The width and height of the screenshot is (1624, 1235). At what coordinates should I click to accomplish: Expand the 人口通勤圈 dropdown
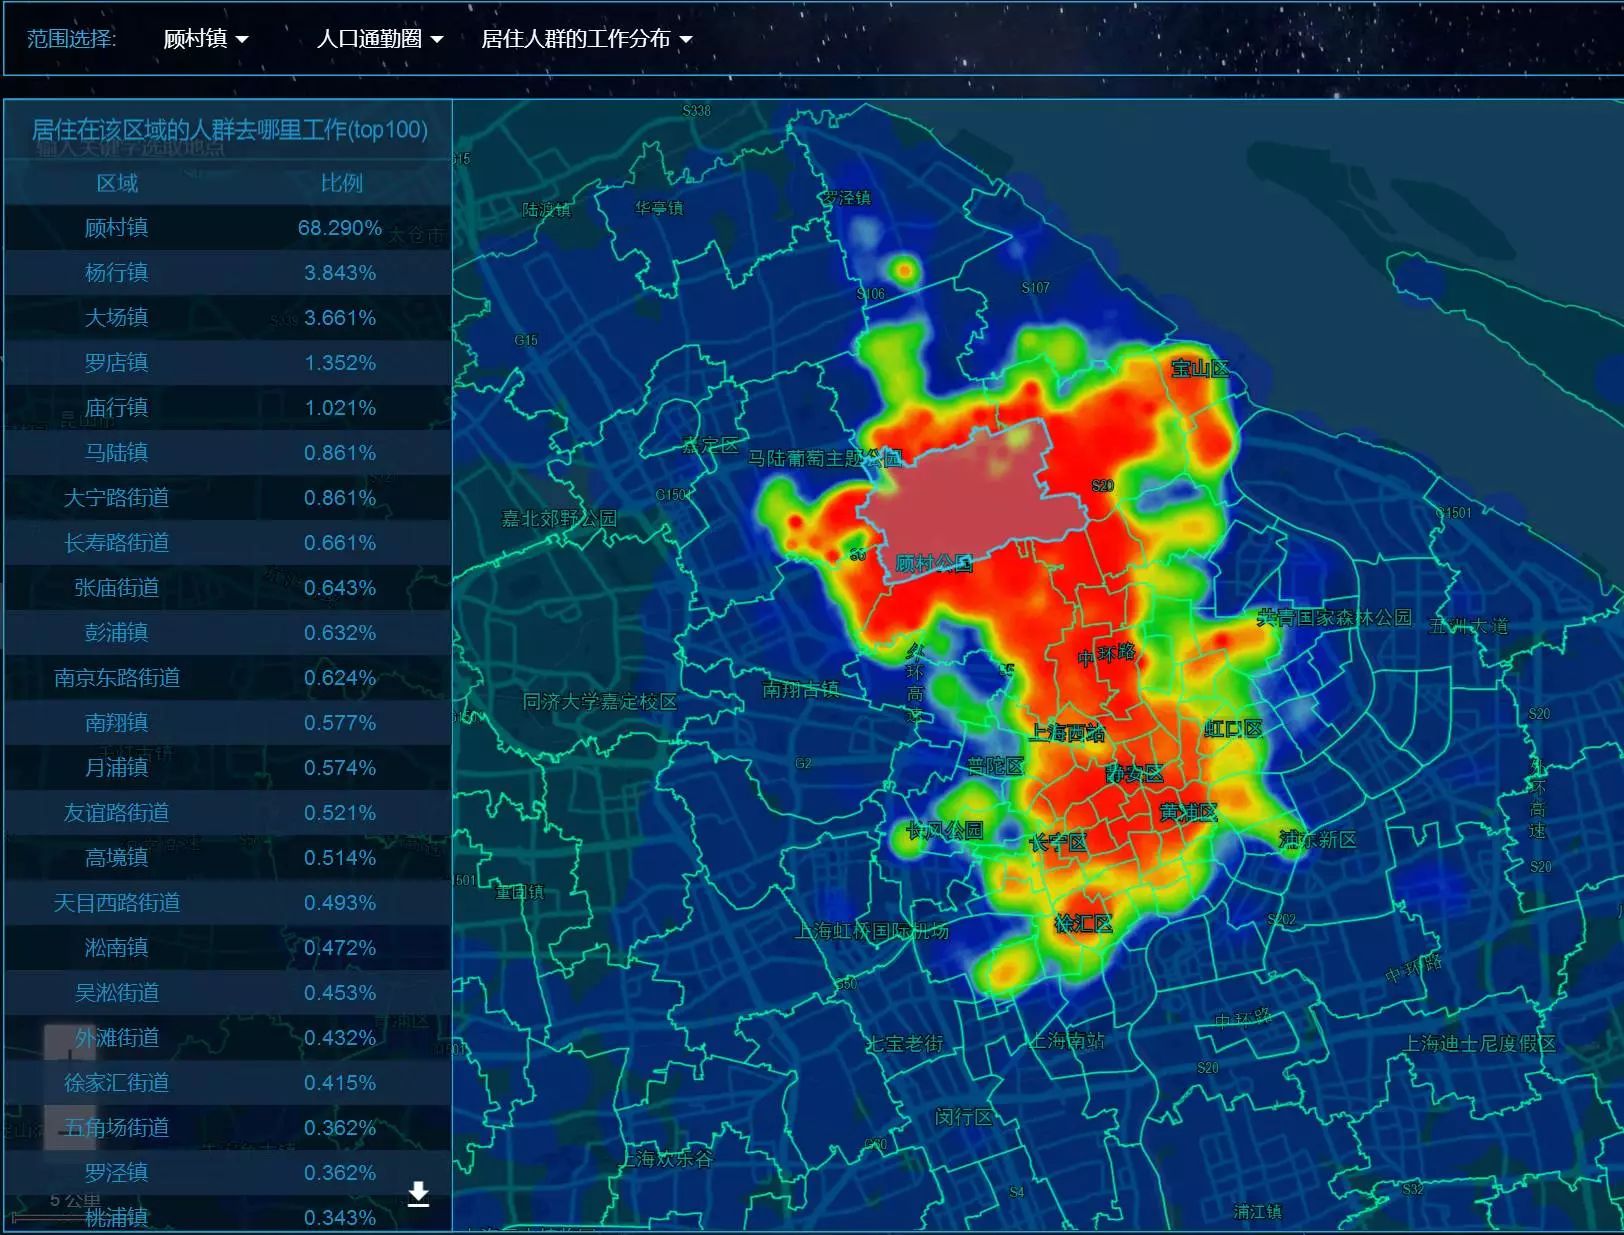click(x=379, y=39)
